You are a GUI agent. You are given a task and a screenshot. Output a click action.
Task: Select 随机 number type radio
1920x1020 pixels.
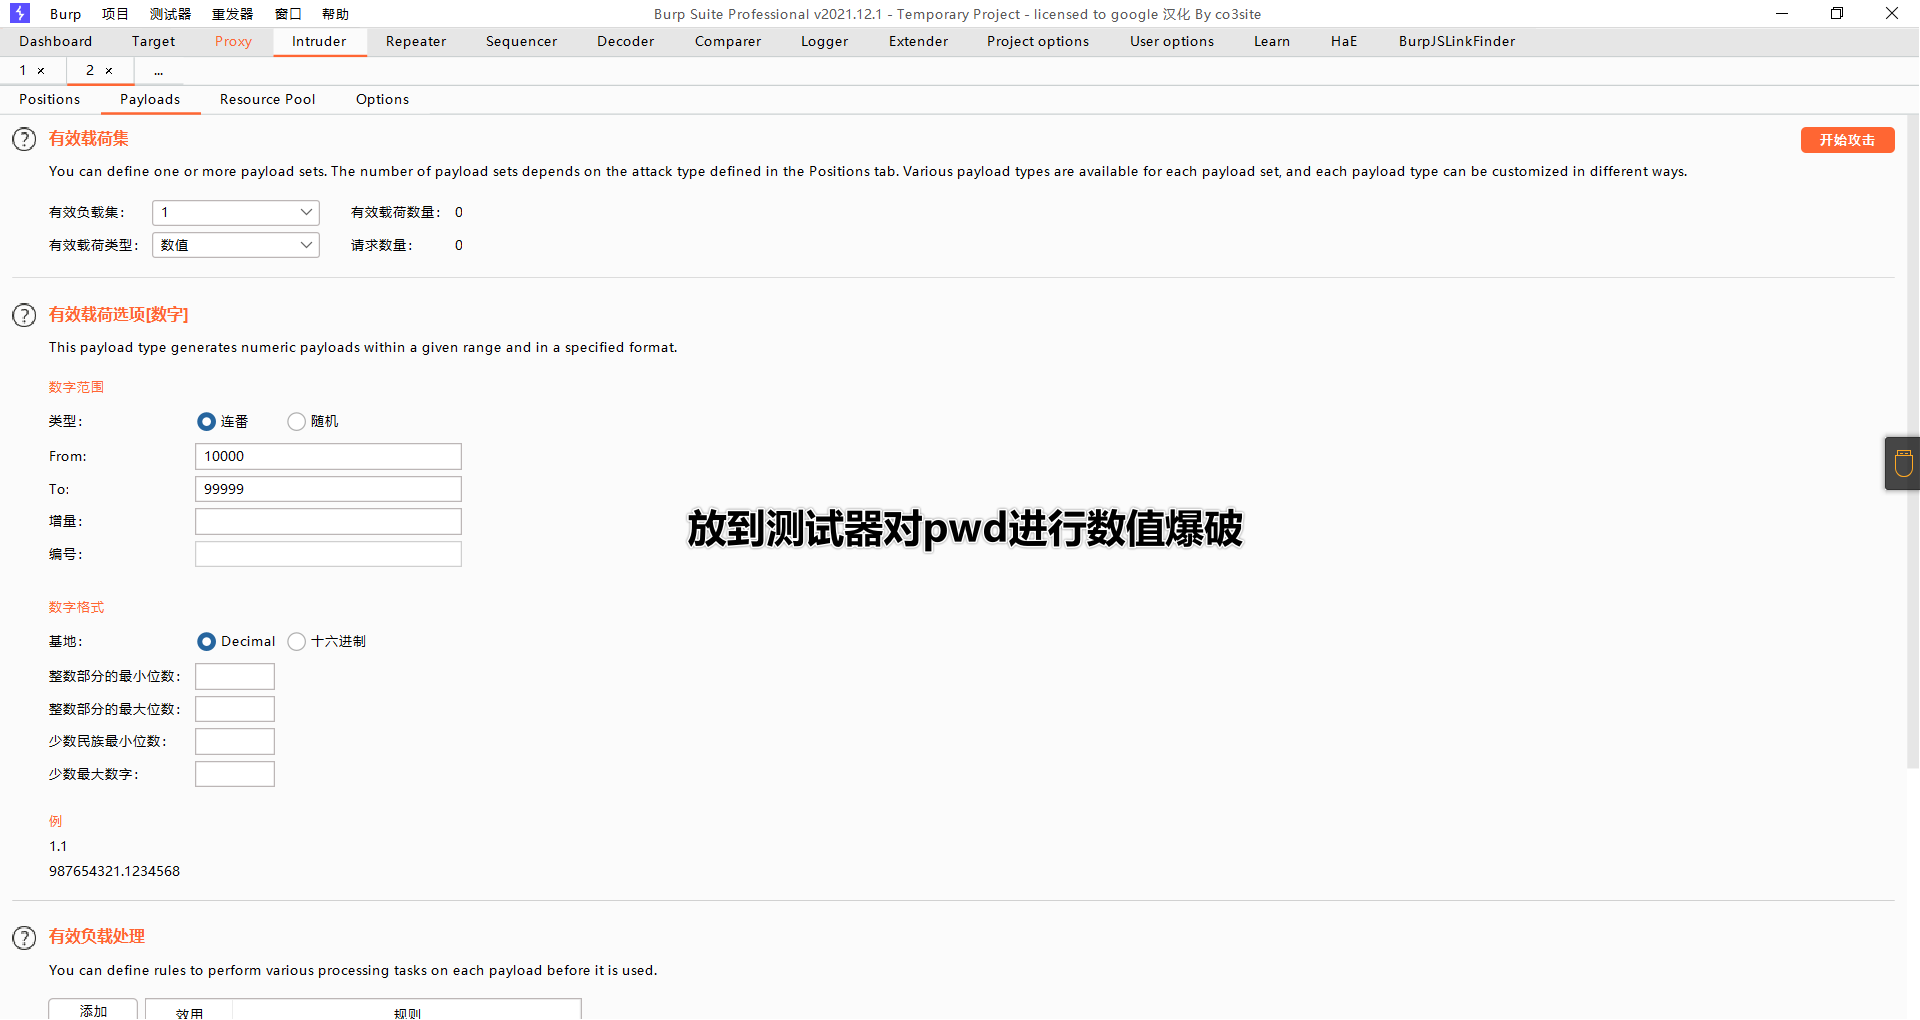(x=296, y=422)
